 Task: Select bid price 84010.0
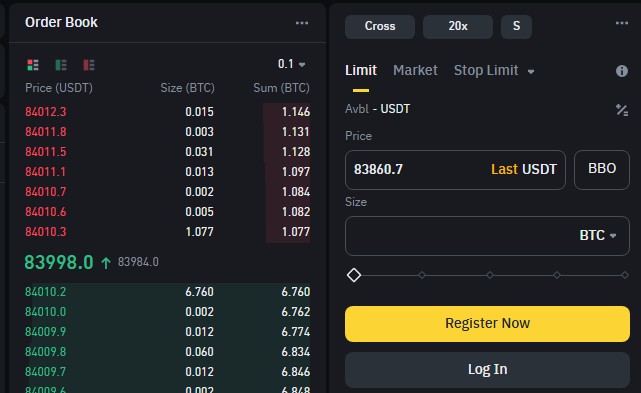tap(45, 312)
